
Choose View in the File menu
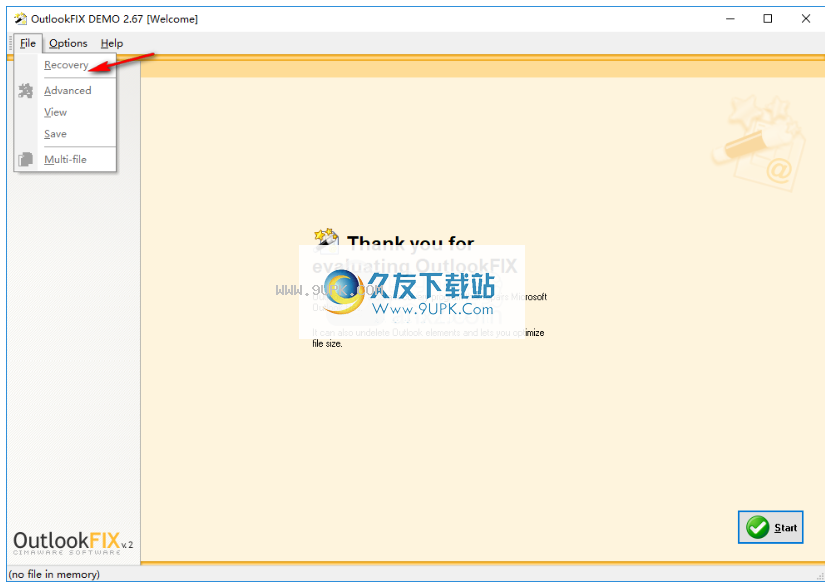[55, 112]
